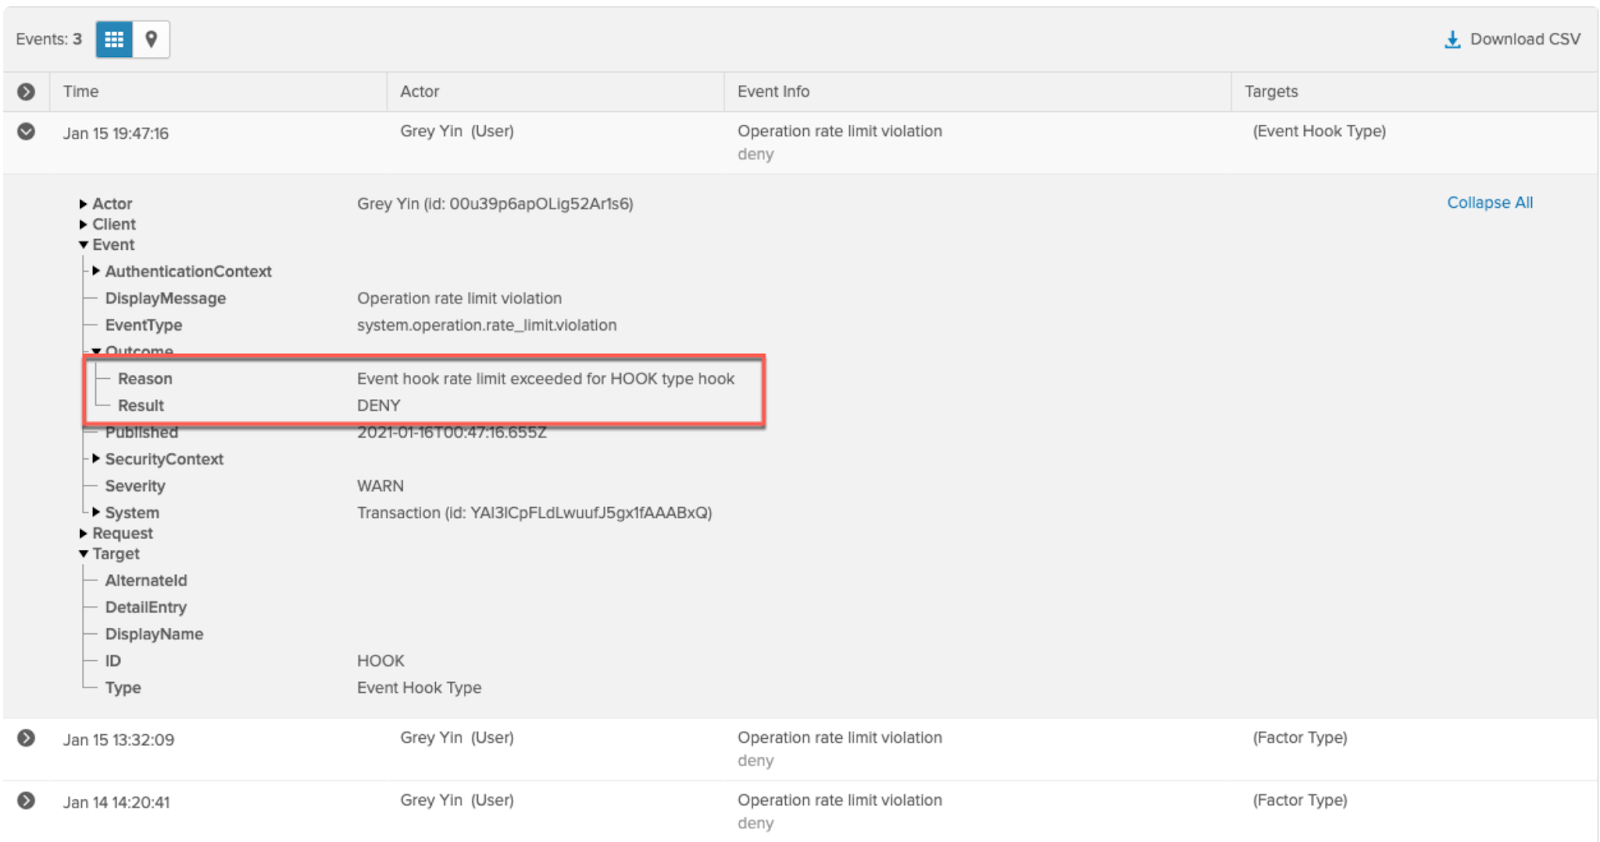Click the Download CSV icon

click(x=1452, y=40)
